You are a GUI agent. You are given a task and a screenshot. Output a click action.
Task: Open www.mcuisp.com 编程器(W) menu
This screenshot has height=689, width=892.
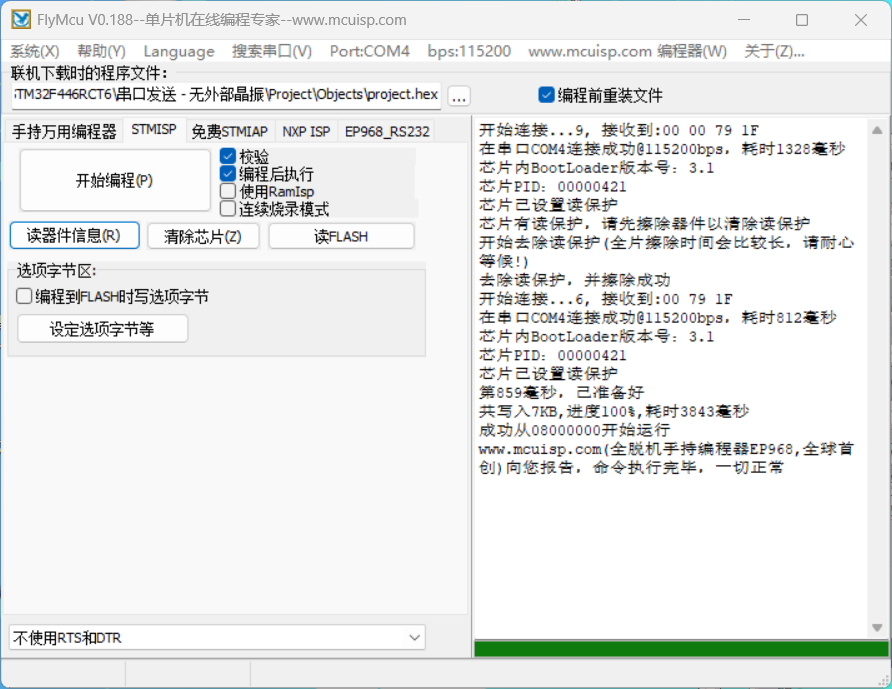[x=627, y=51]
